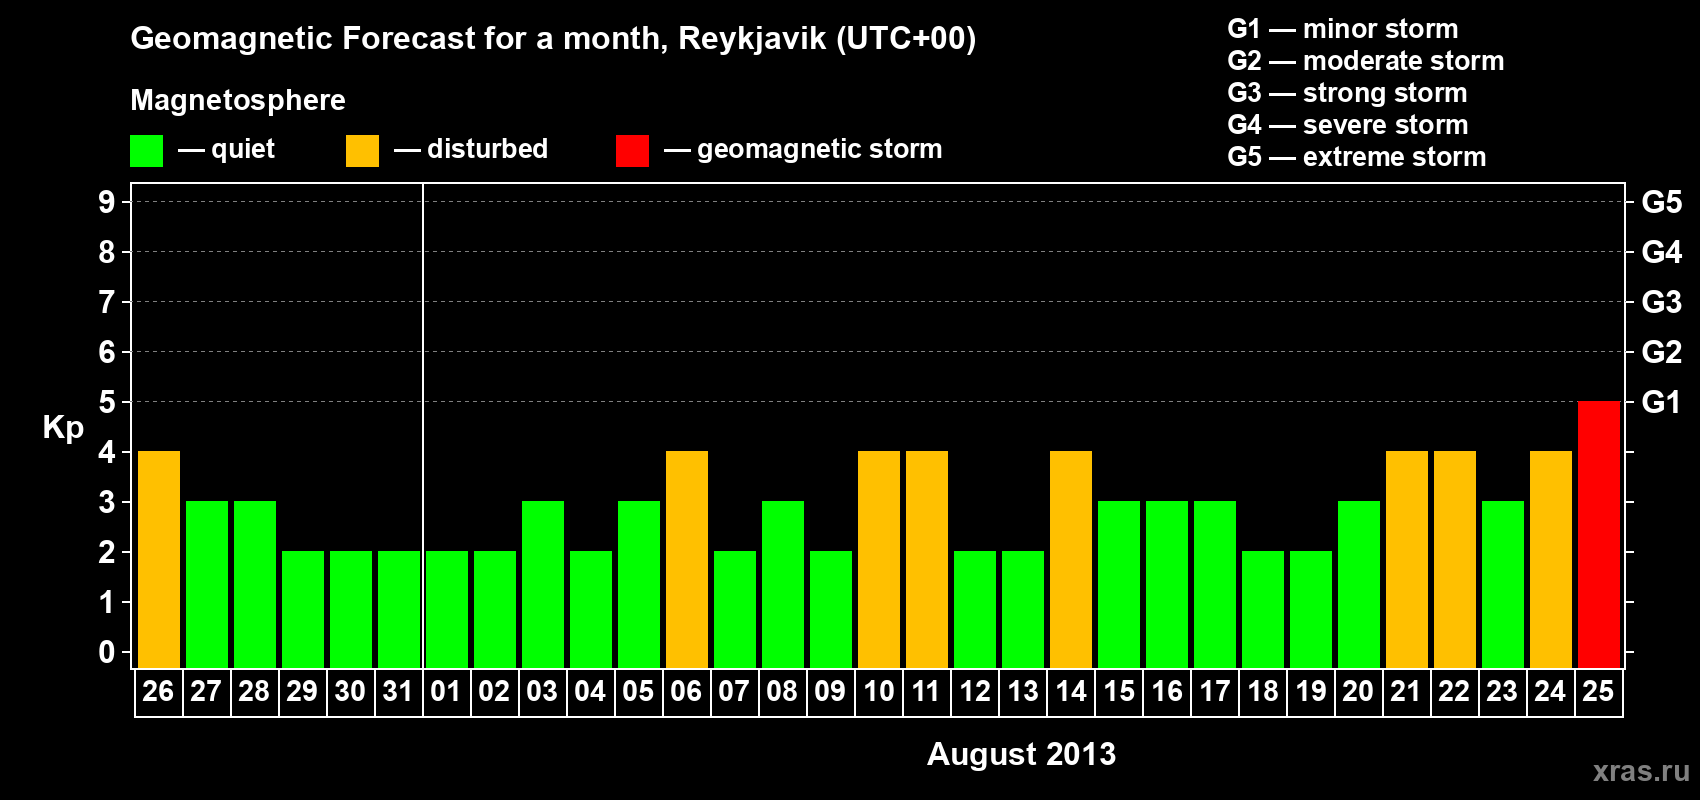Click the green quiet legend swatch

(x=146, y=151)
